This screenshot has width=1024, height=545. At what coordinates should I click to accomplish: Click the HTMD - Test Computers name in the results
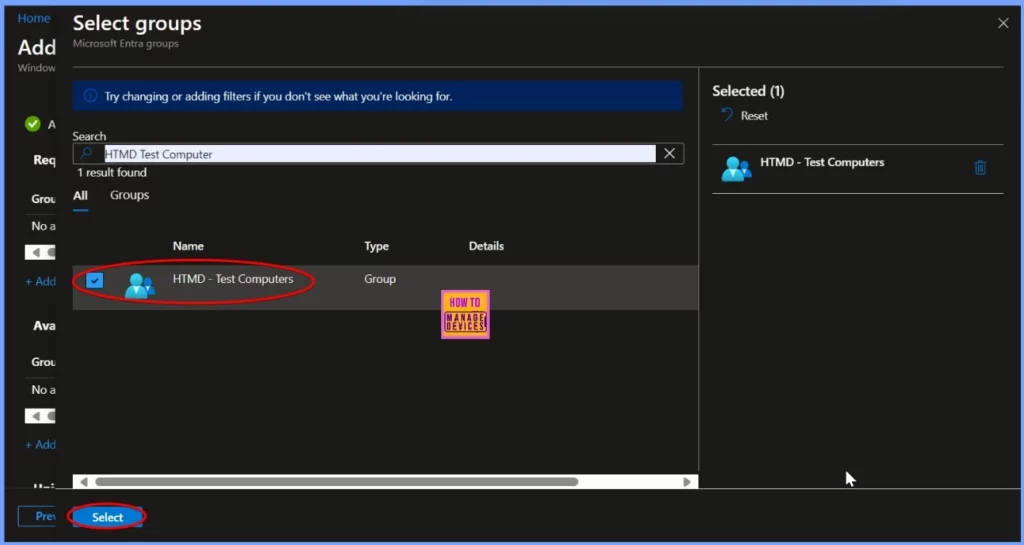click(x=232, y=279)
